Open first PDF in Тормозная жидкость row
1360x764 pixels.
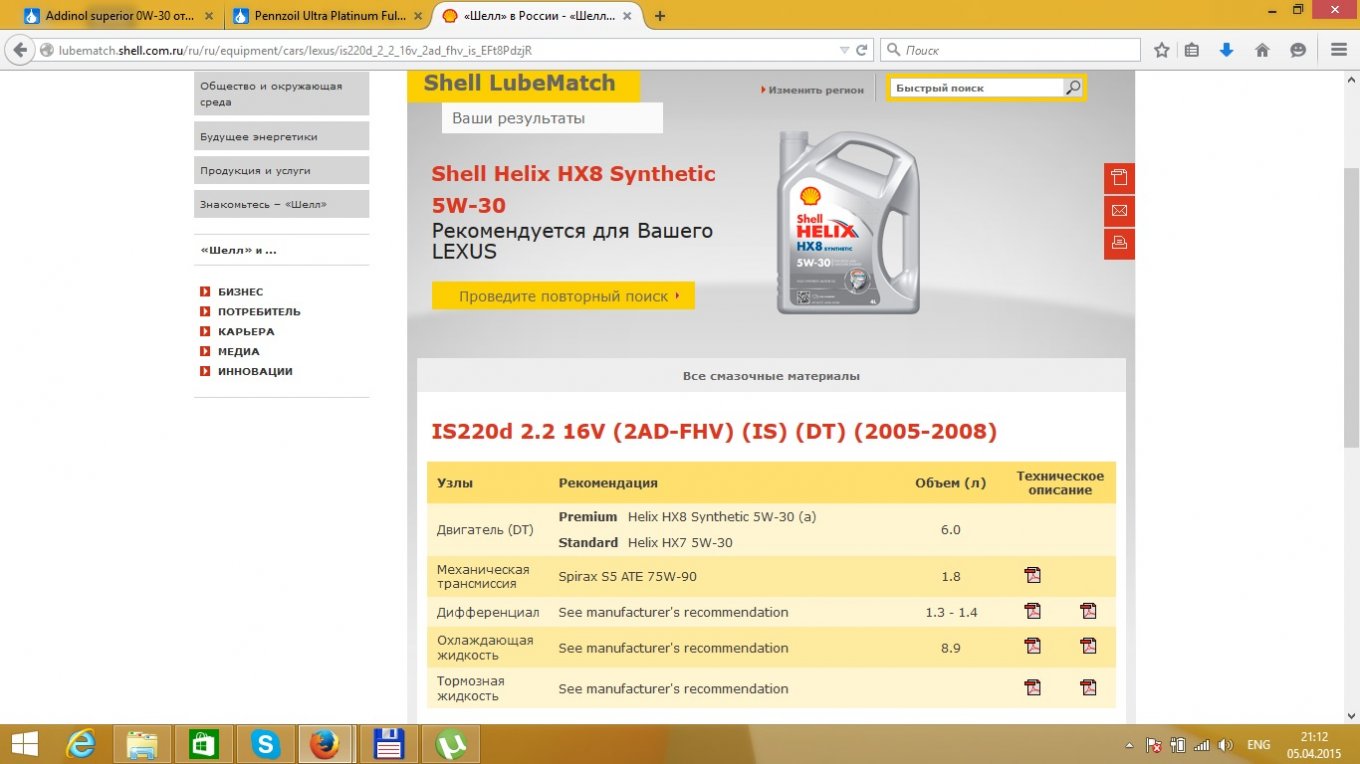[x=1032, y=687]
